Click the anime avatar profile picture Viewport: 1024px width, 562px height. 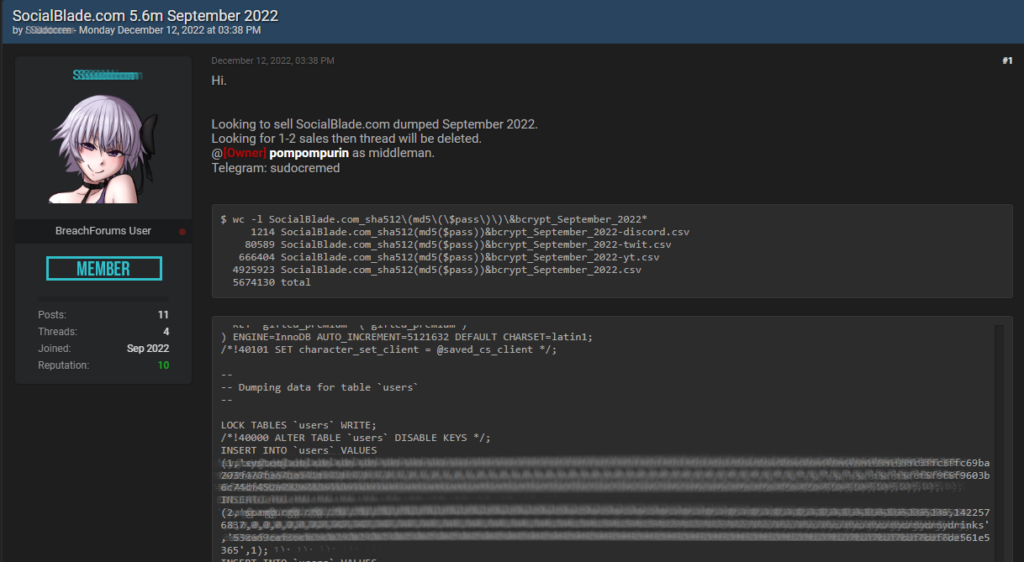[104, 149]
